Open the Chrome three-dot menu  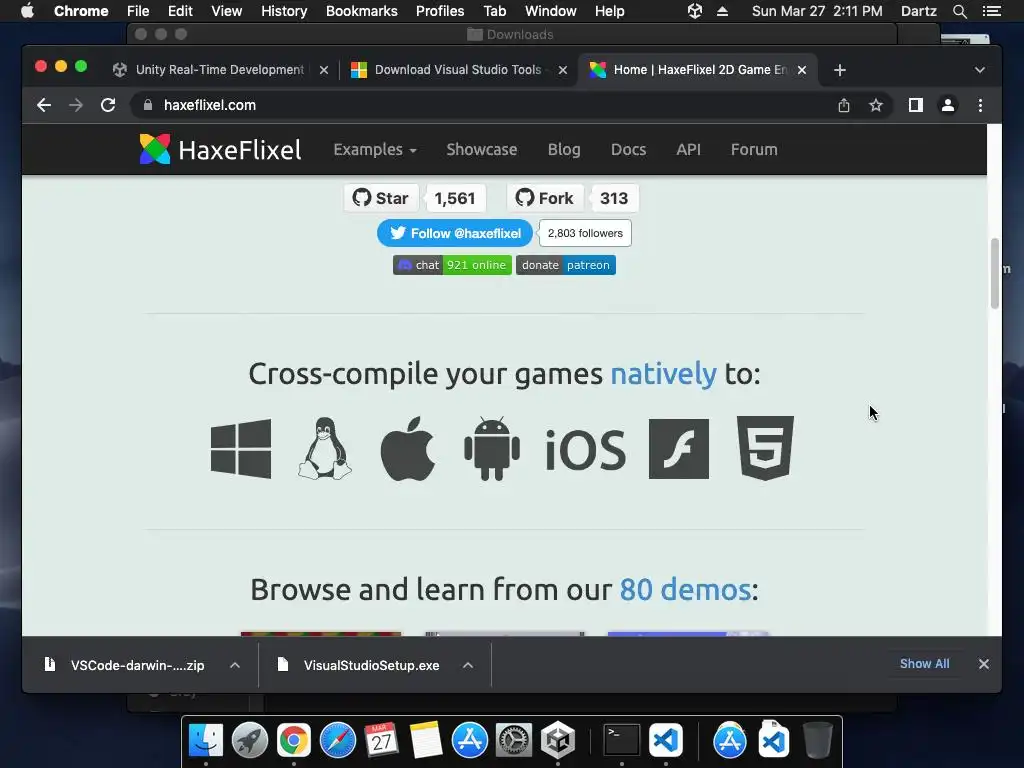pyautogui.click(x=980, y=105)
